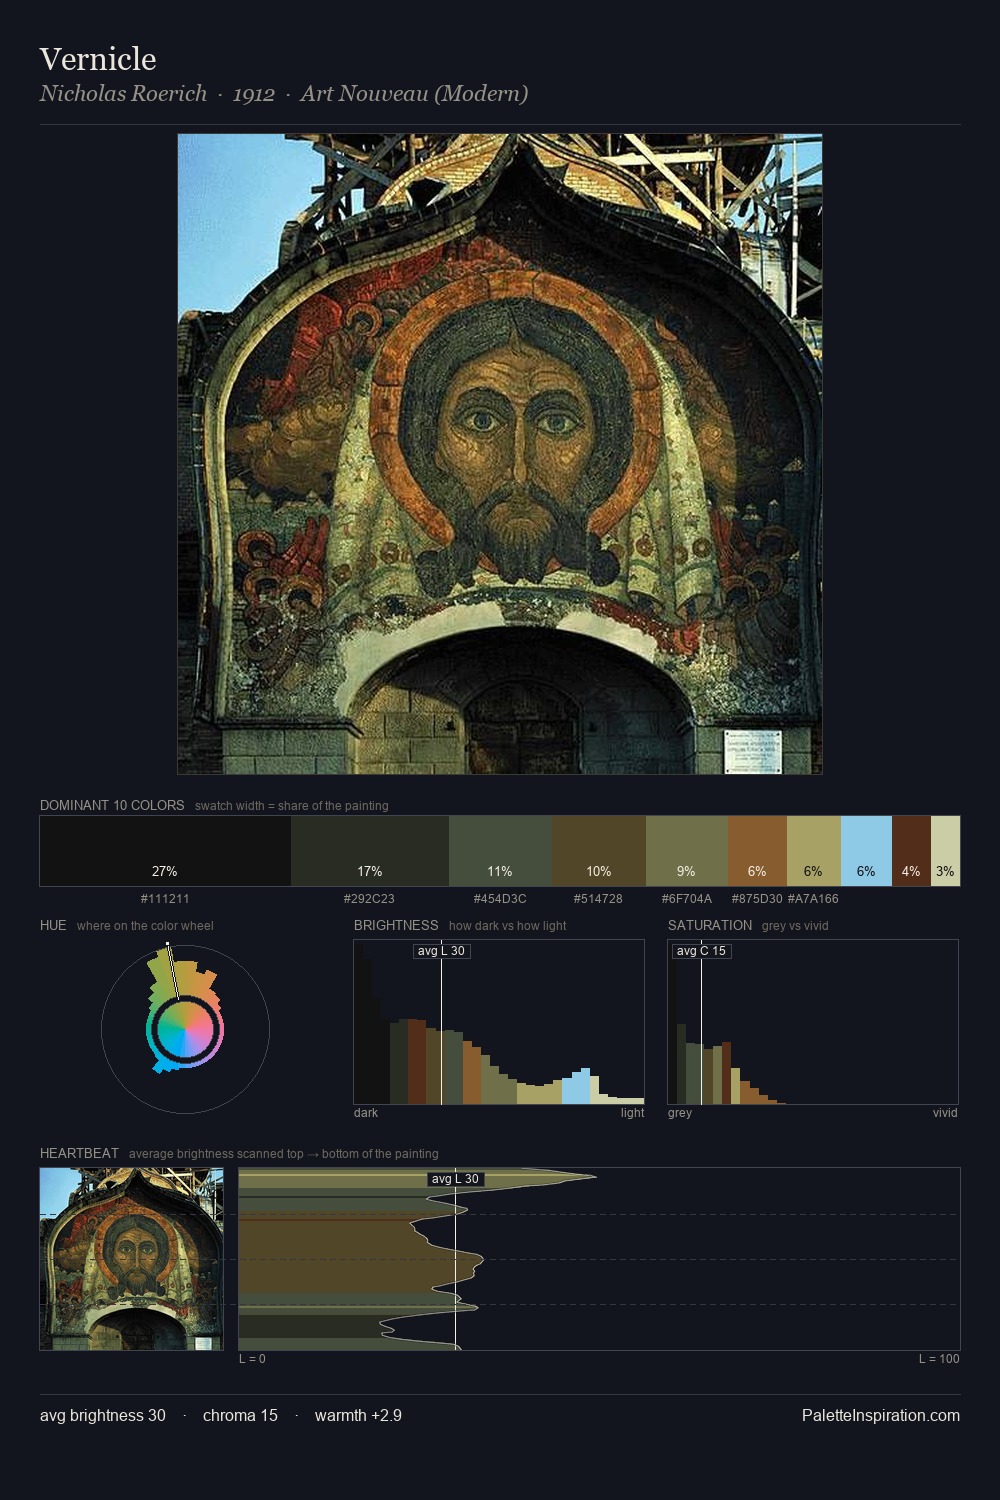Click the year "1912" in subtitle
This screenshot has width=1000, height=1500.
[x=254, y=94]
